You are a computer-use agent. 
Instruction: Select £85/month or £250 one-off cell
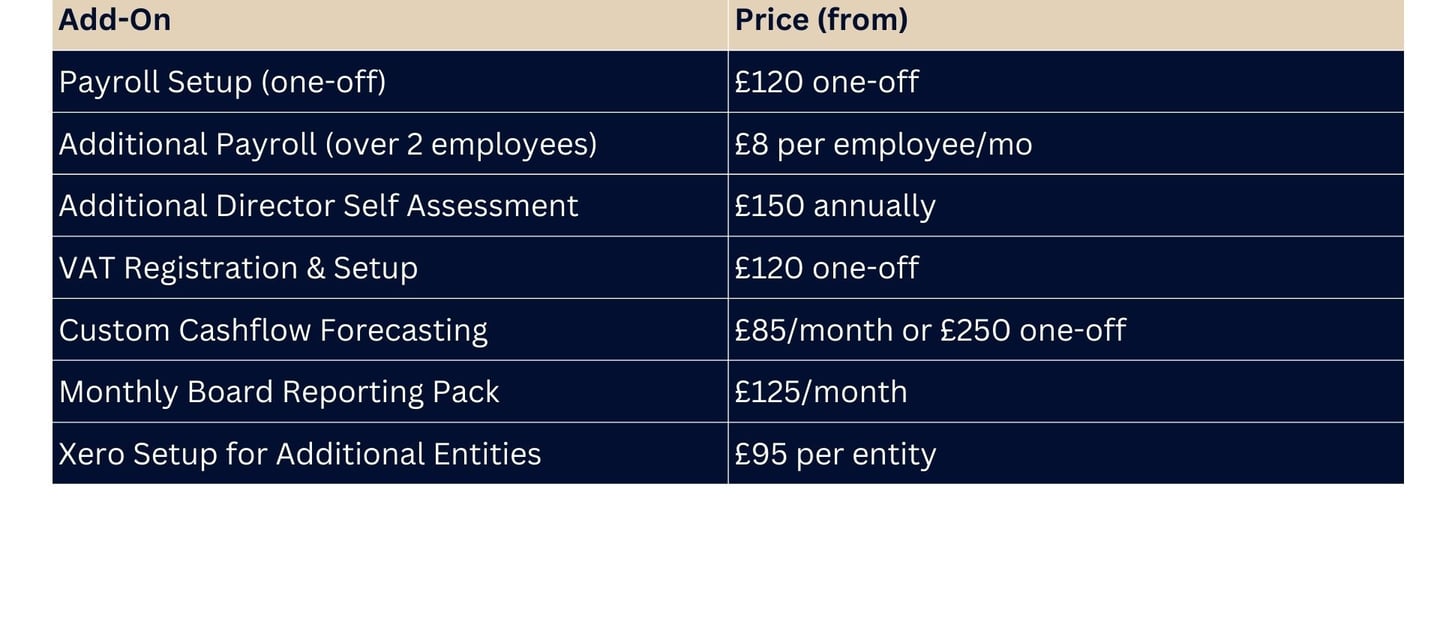[1066, 330]
